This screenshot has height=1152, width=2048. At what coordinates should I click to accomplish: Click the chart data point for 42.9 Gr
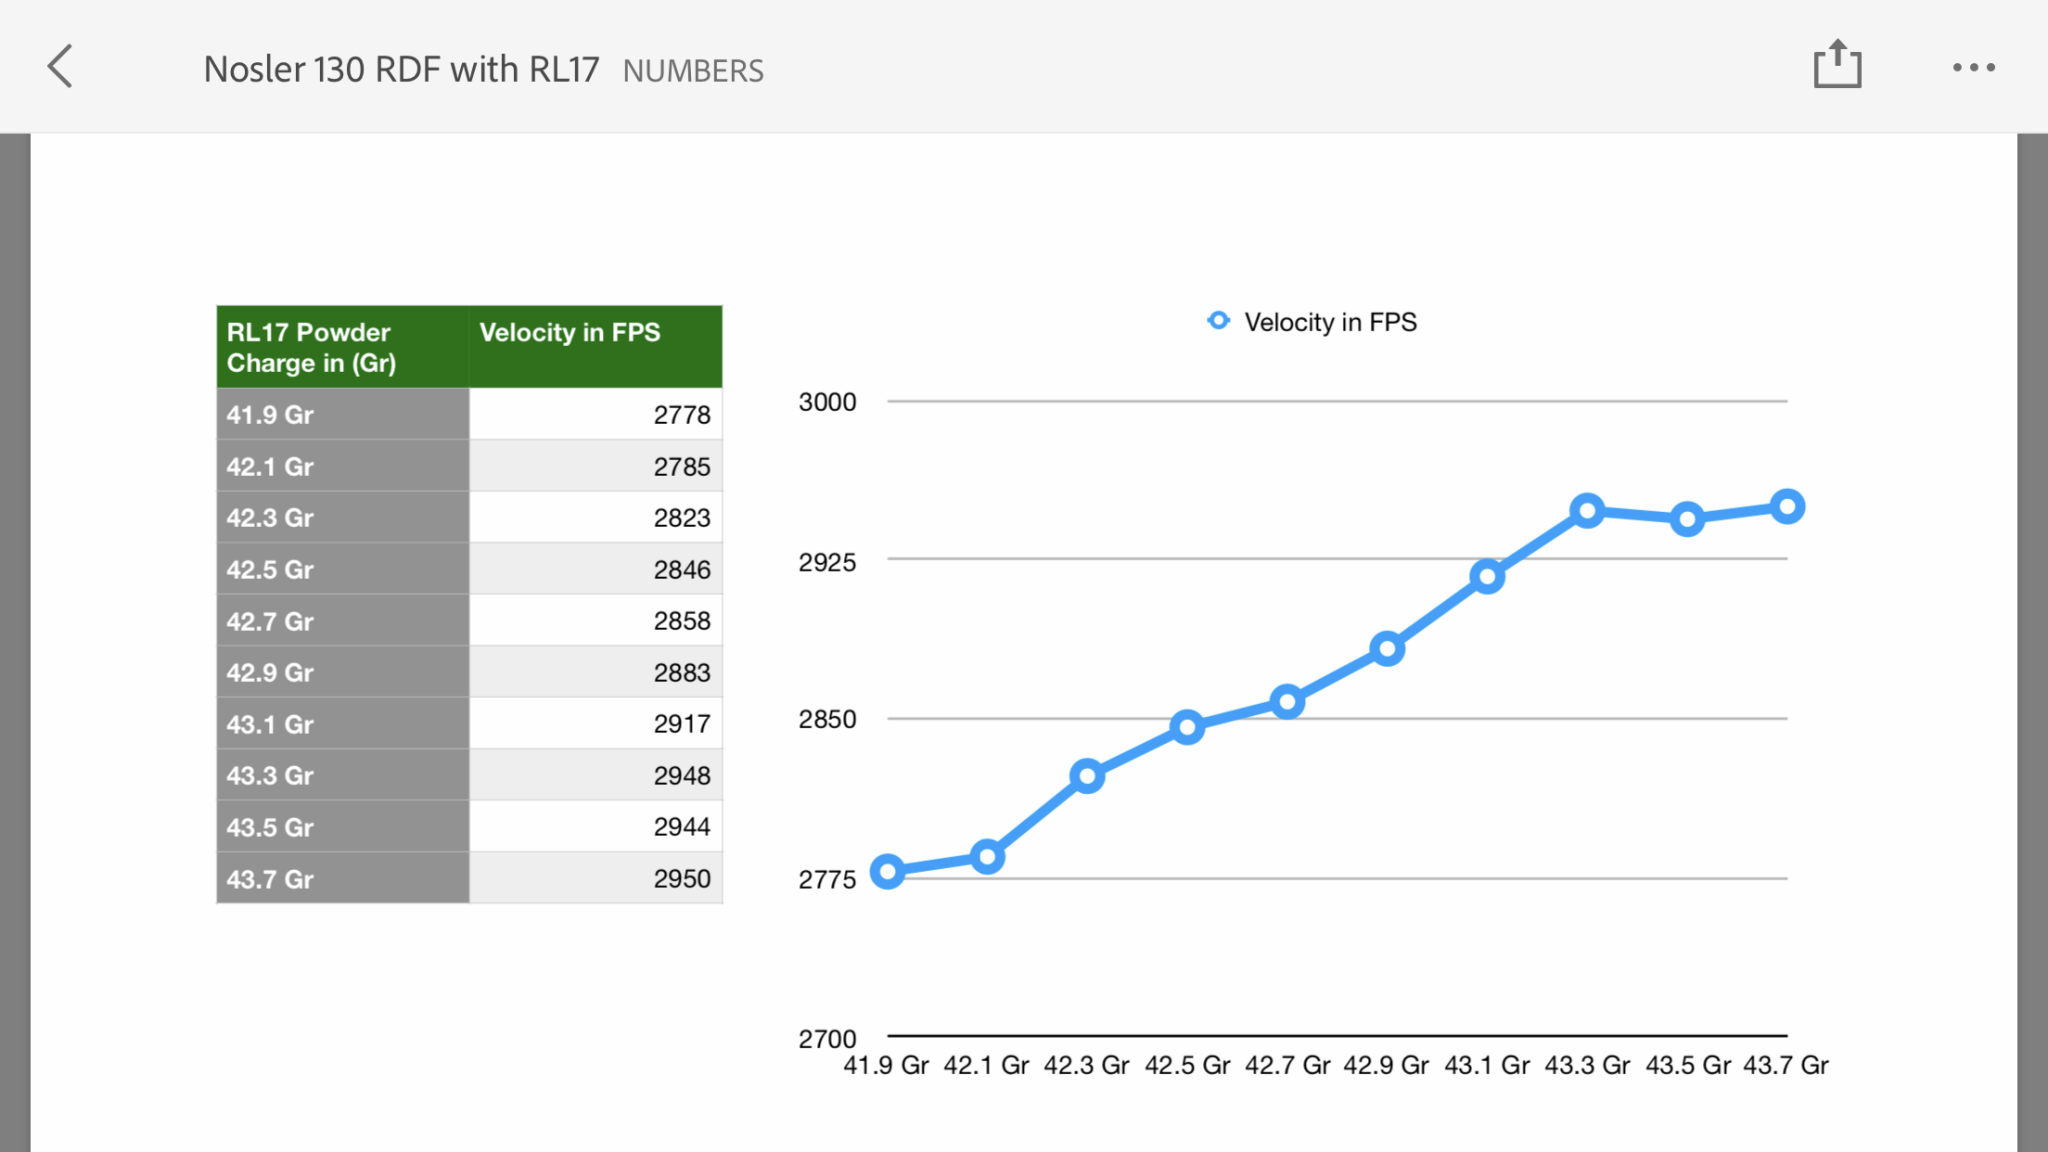[x=1387, y=649]
